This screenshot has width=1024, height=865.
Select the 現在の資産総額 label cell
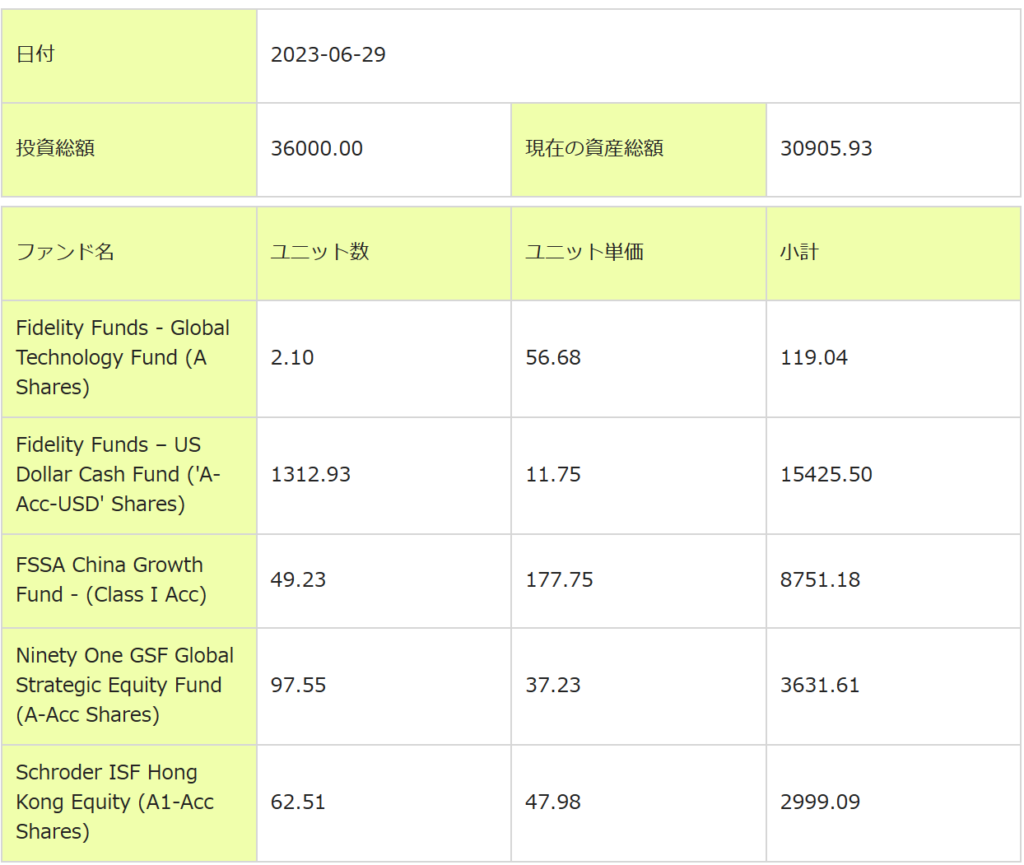[594, 149]
